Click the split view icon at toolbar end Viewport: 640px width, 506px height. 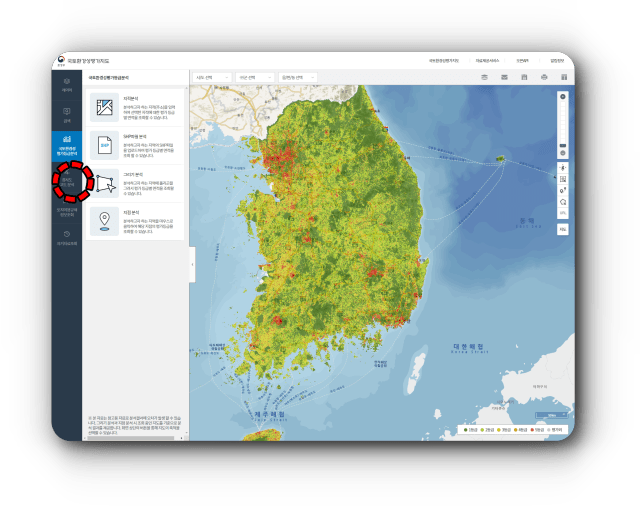coord(564,77)
